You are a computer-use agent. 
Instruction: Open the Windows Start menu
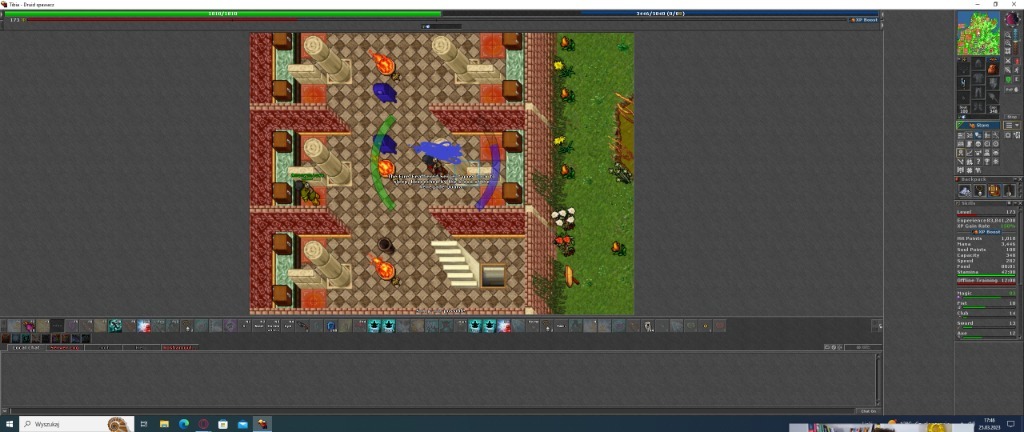point(9,424)
